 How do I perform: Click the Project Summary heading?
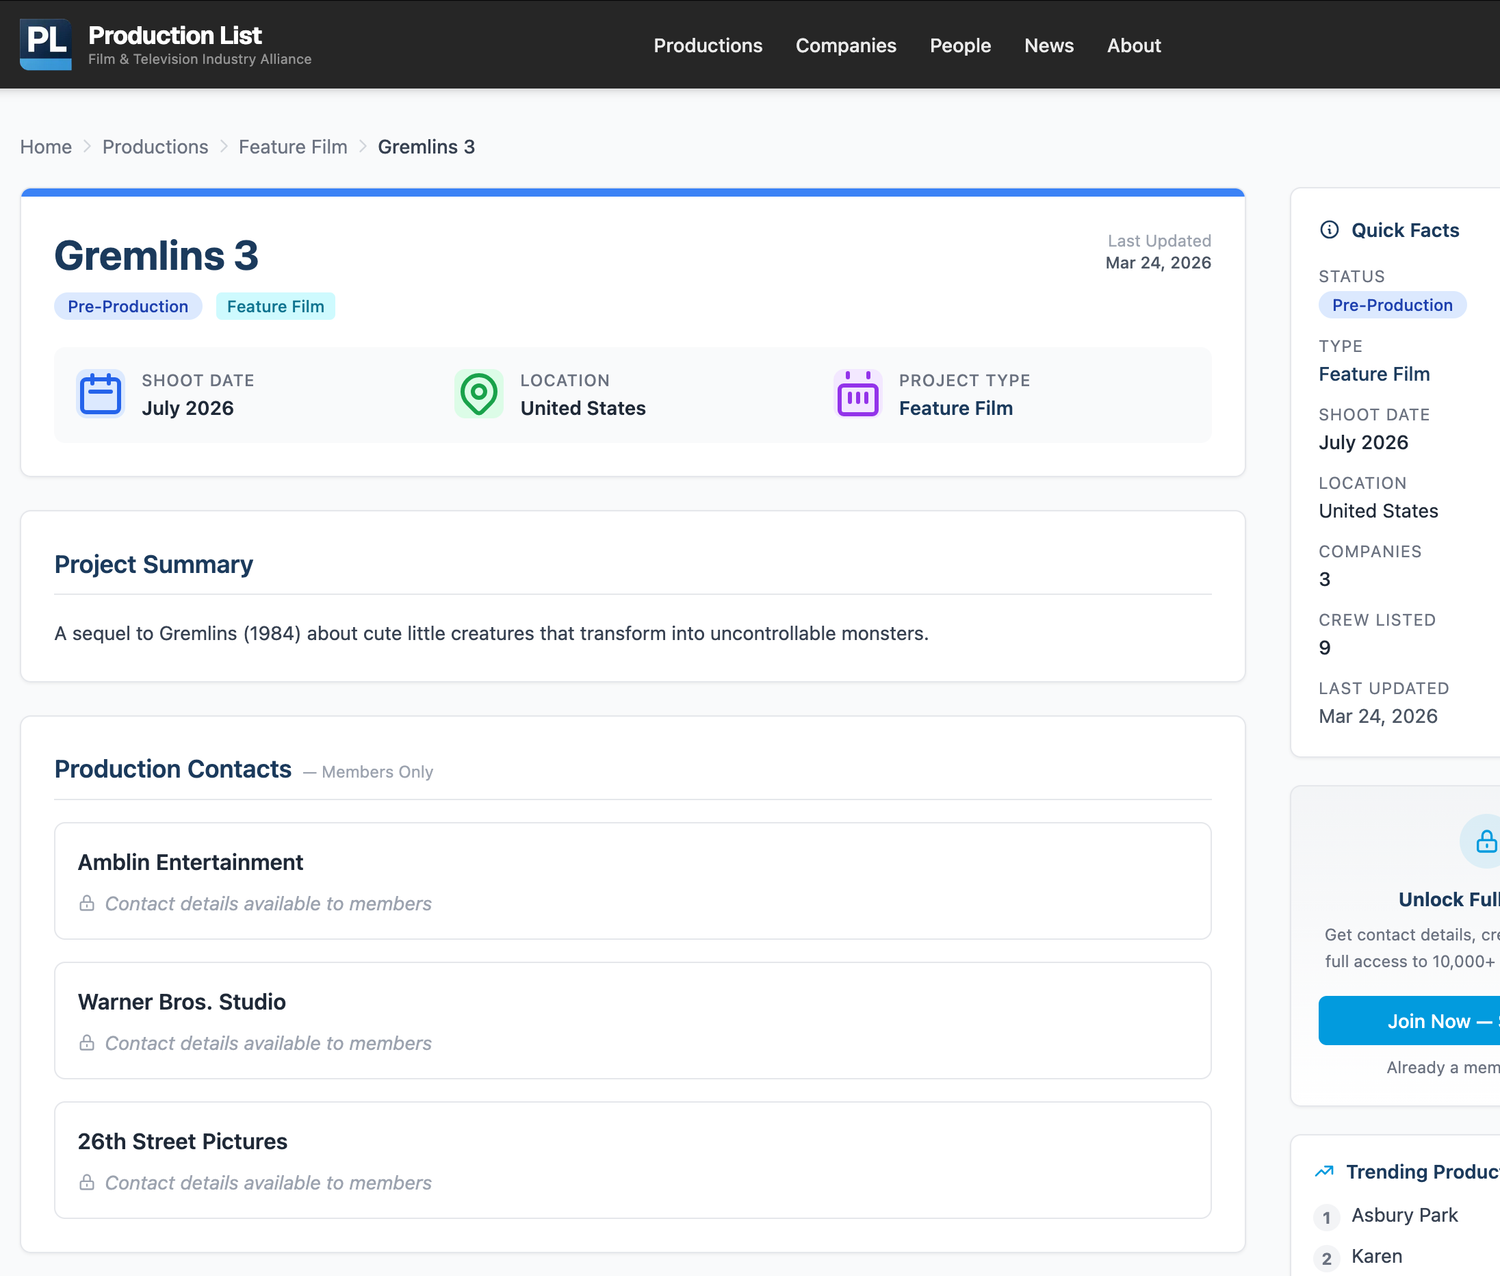click(154, 565)
